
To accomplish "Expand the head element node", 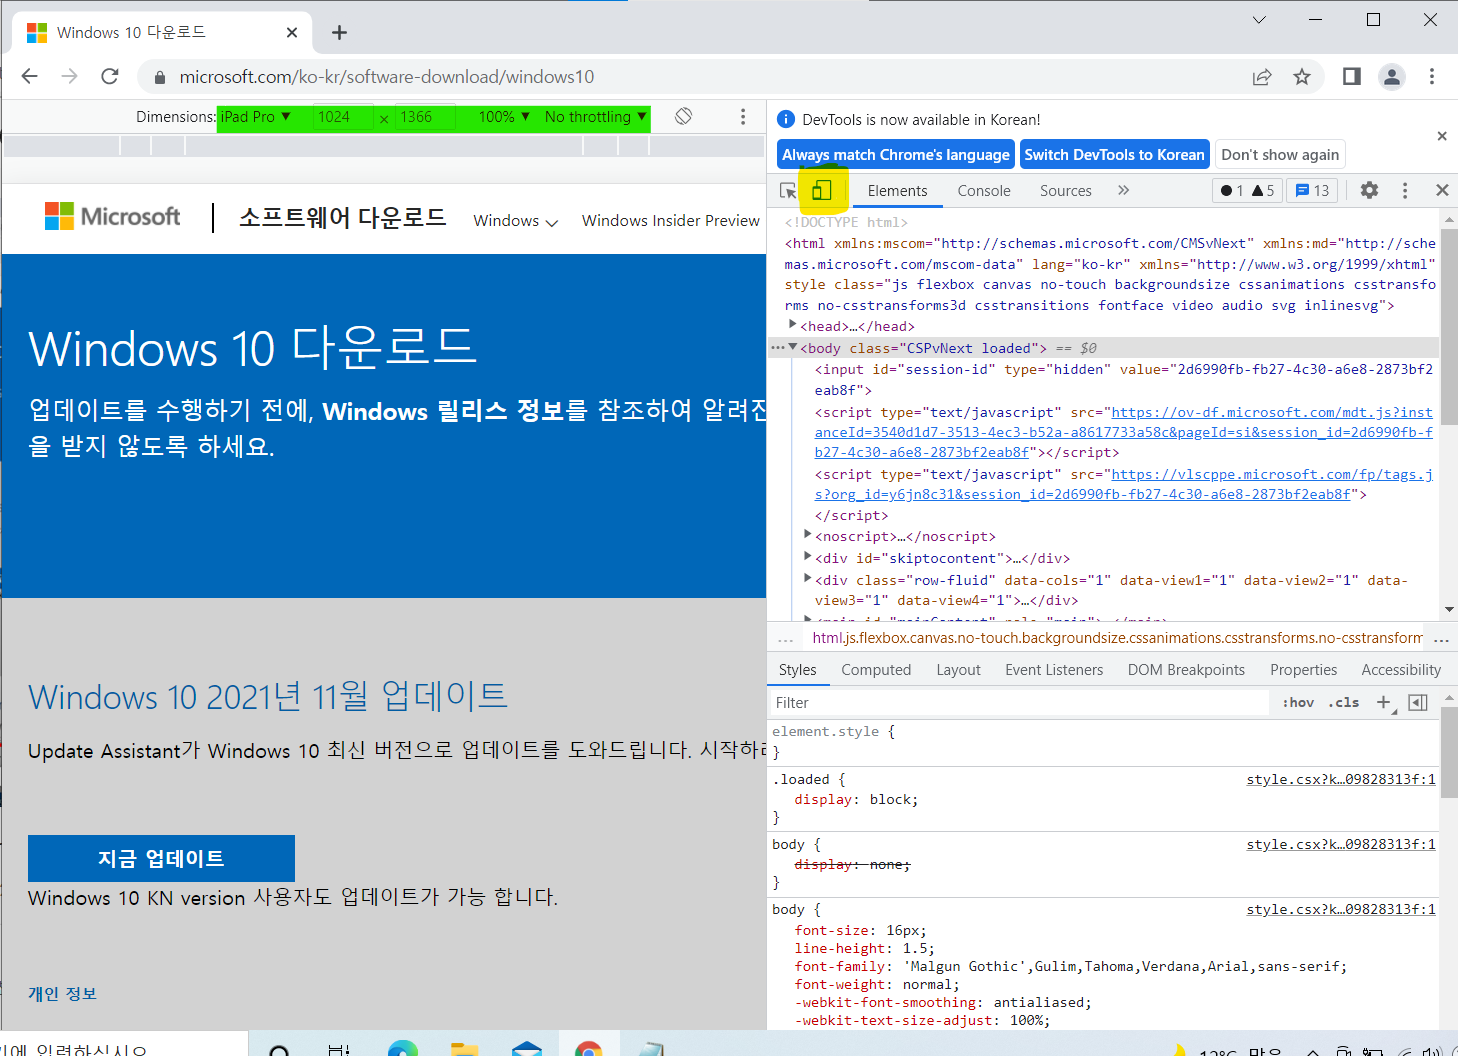I will 793,325.
